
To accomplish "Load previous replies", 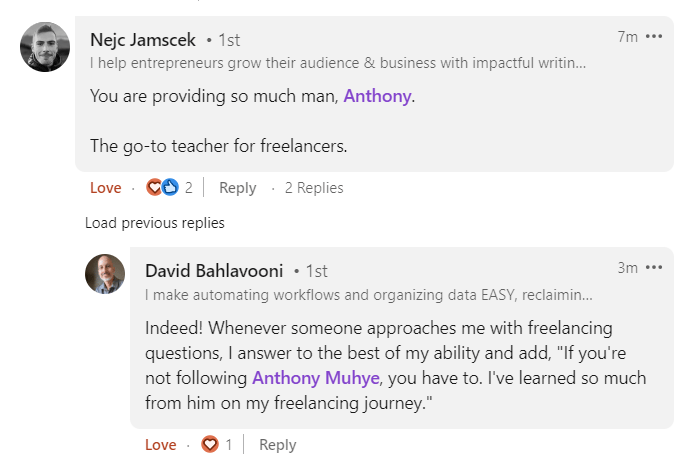I will (x=155, y=223).
